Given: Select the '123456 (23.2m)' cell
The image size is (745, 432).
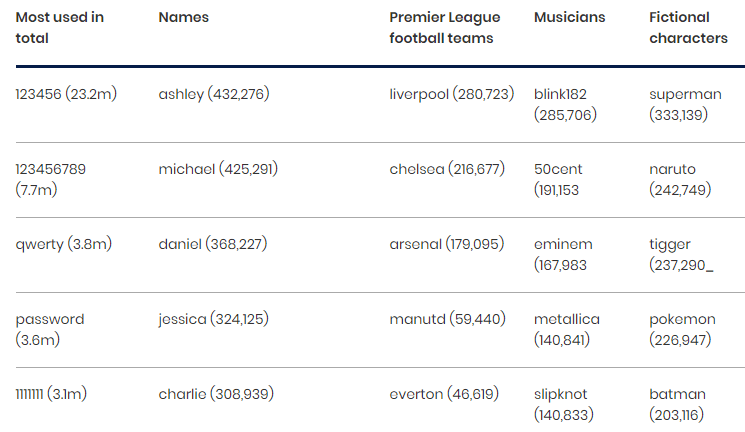Looking at the screenshot, I should click(66, 94).
